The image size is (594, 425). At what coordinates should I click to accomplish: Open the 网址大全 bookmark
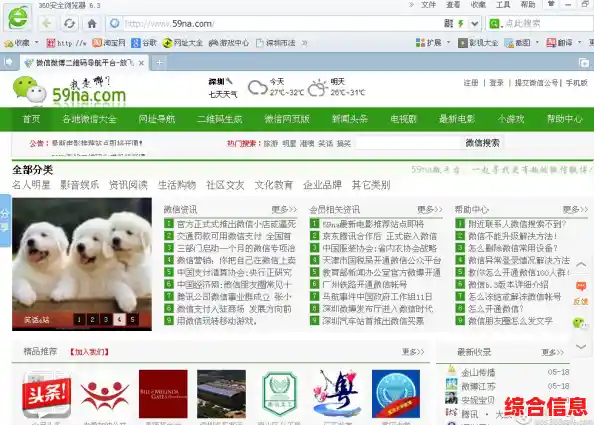[x=183, y=43]
